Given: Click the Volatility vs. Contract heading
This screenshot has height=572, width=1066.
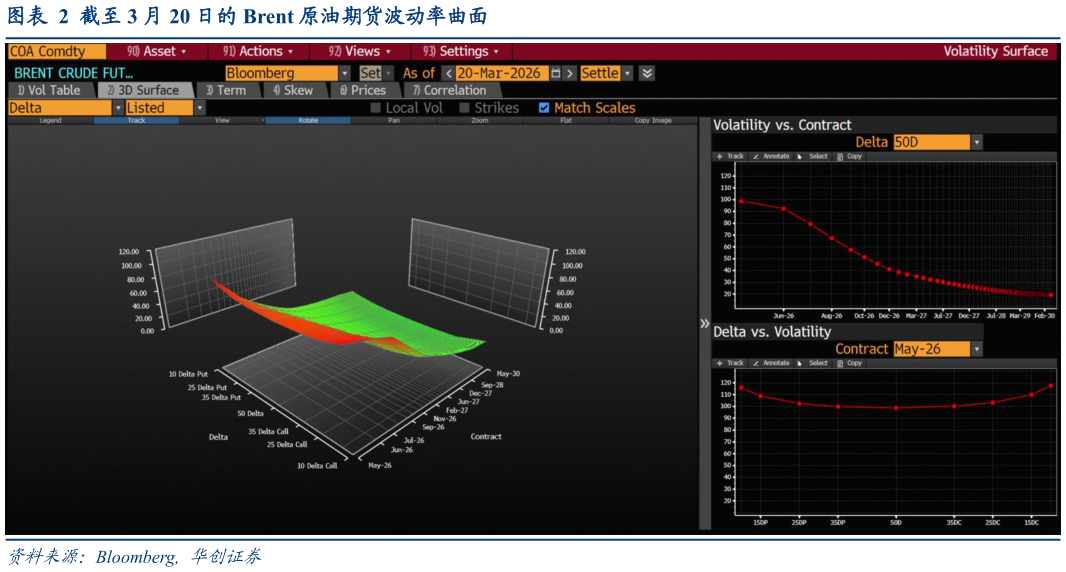Looking at the screenshot, I should click(782, 125).
